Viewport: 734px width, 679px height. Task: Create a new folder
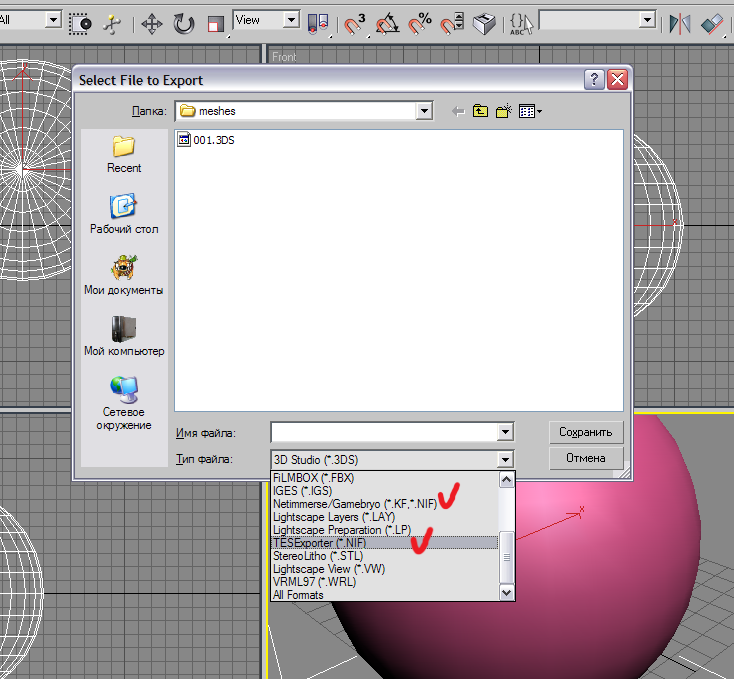(504, 111)
